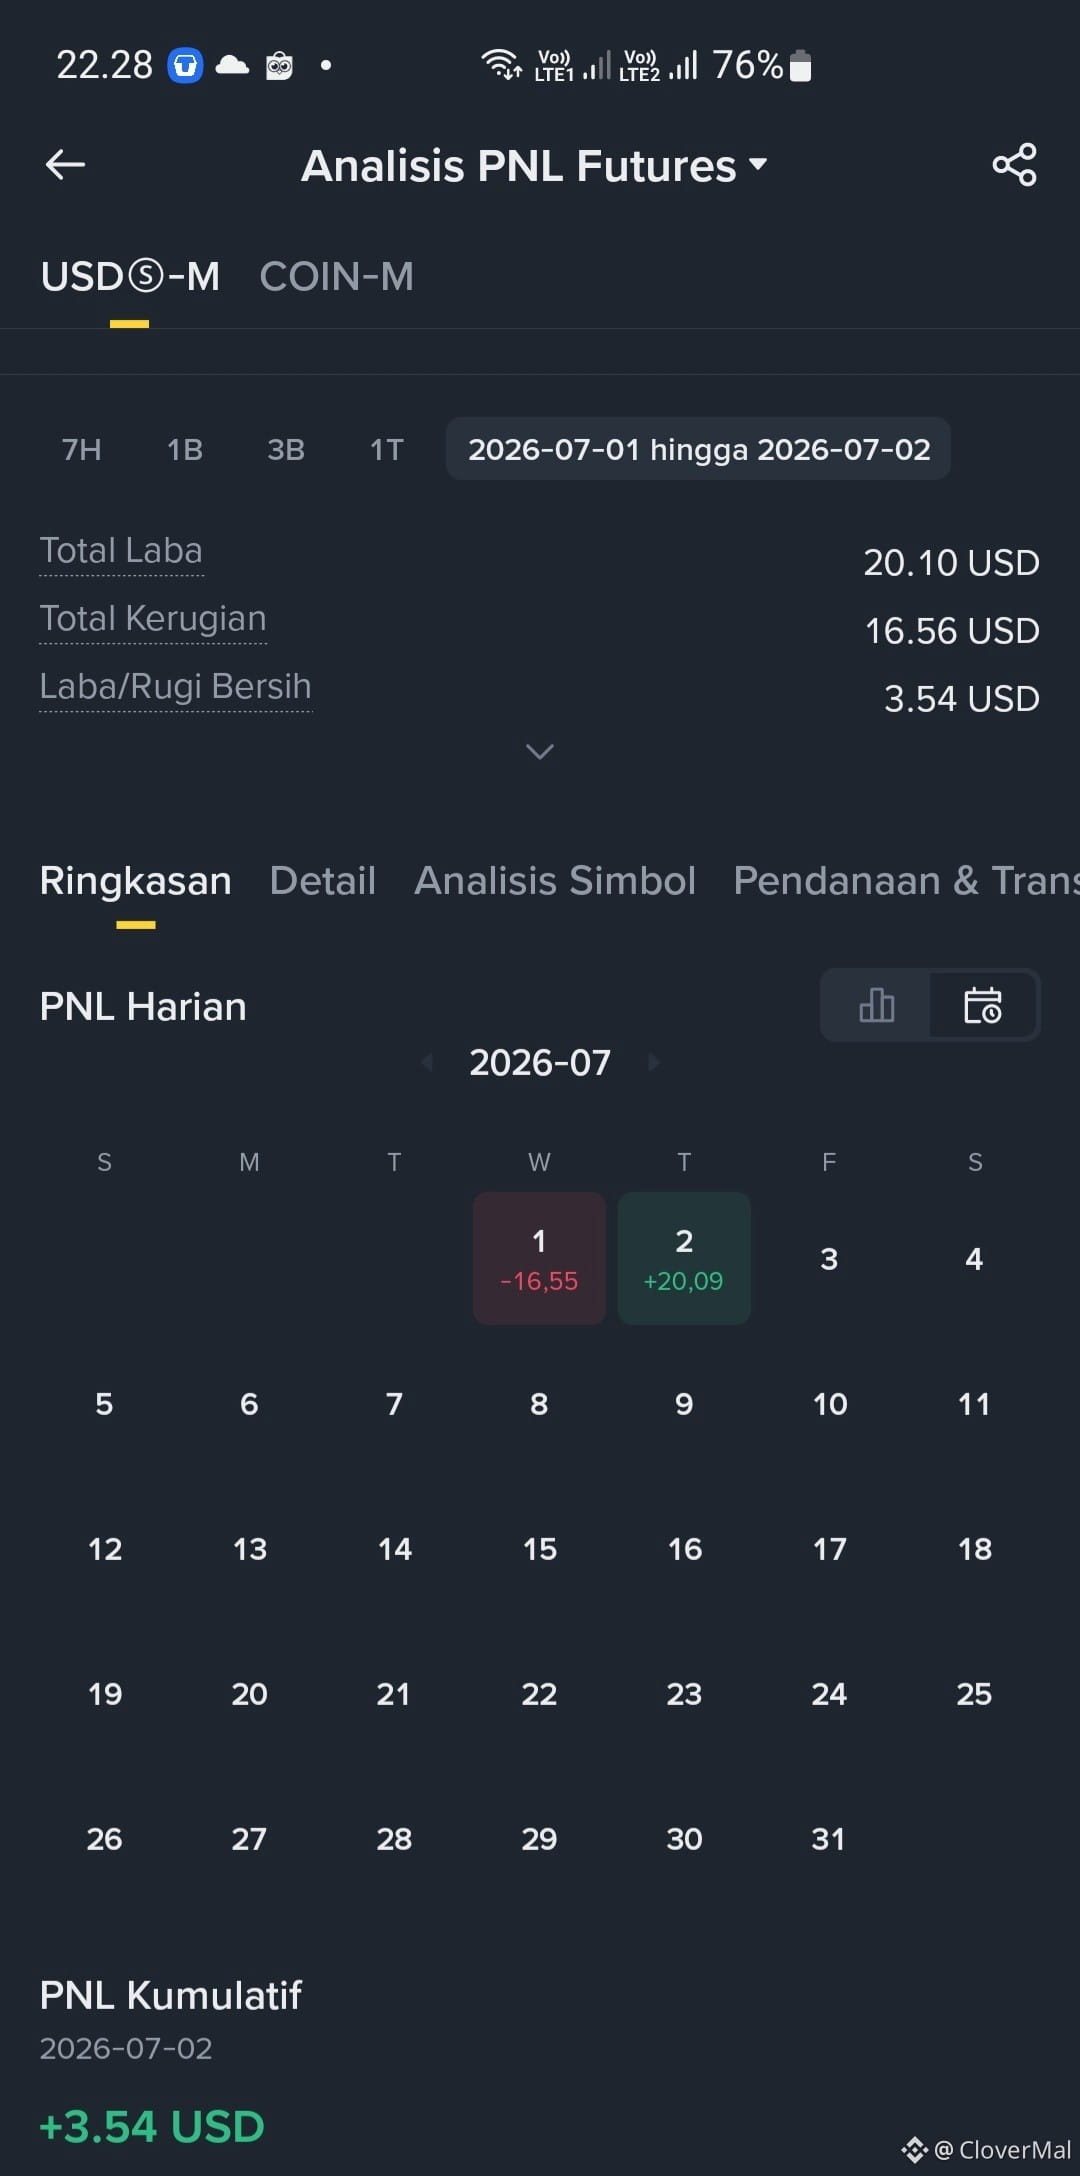
Task: Select the 7H time range
Action: click(82, 450)
